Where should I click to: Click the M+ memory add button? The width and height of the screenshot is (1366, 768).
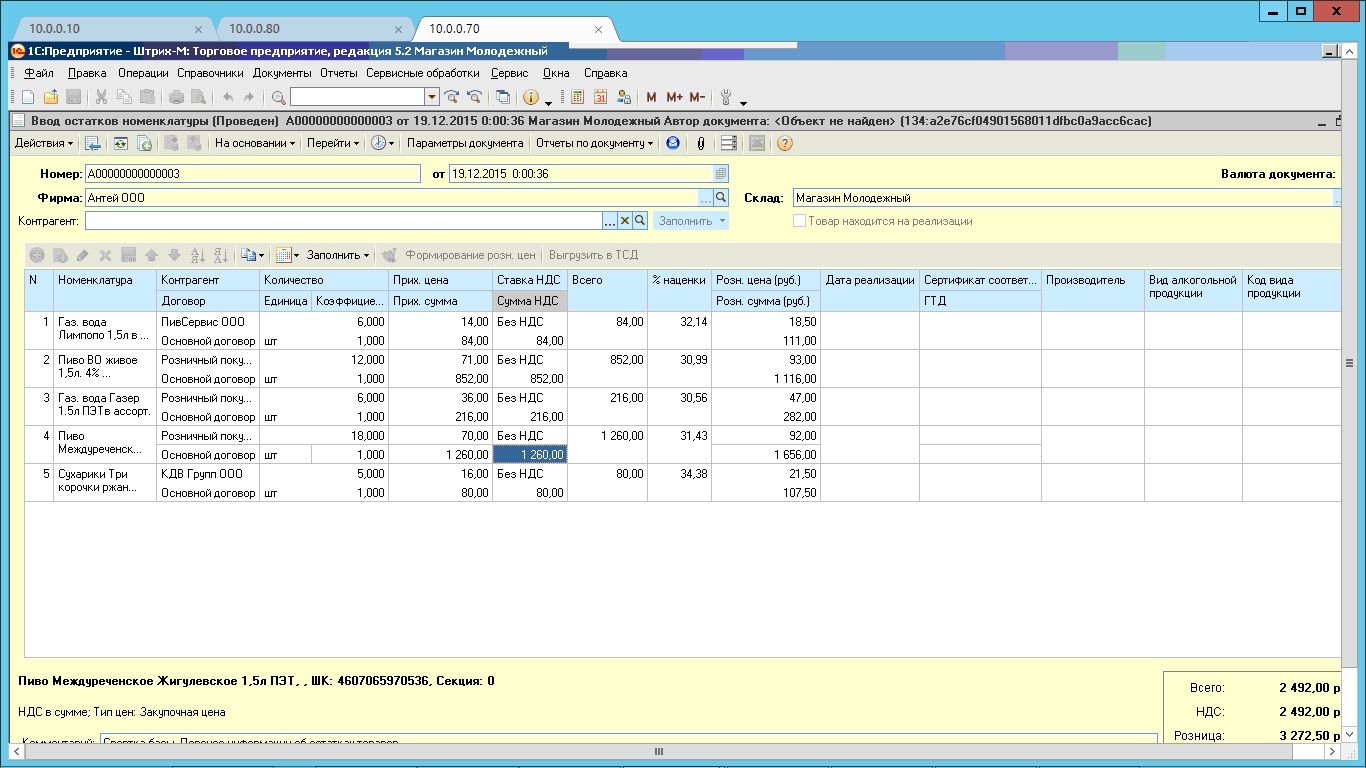674,97
